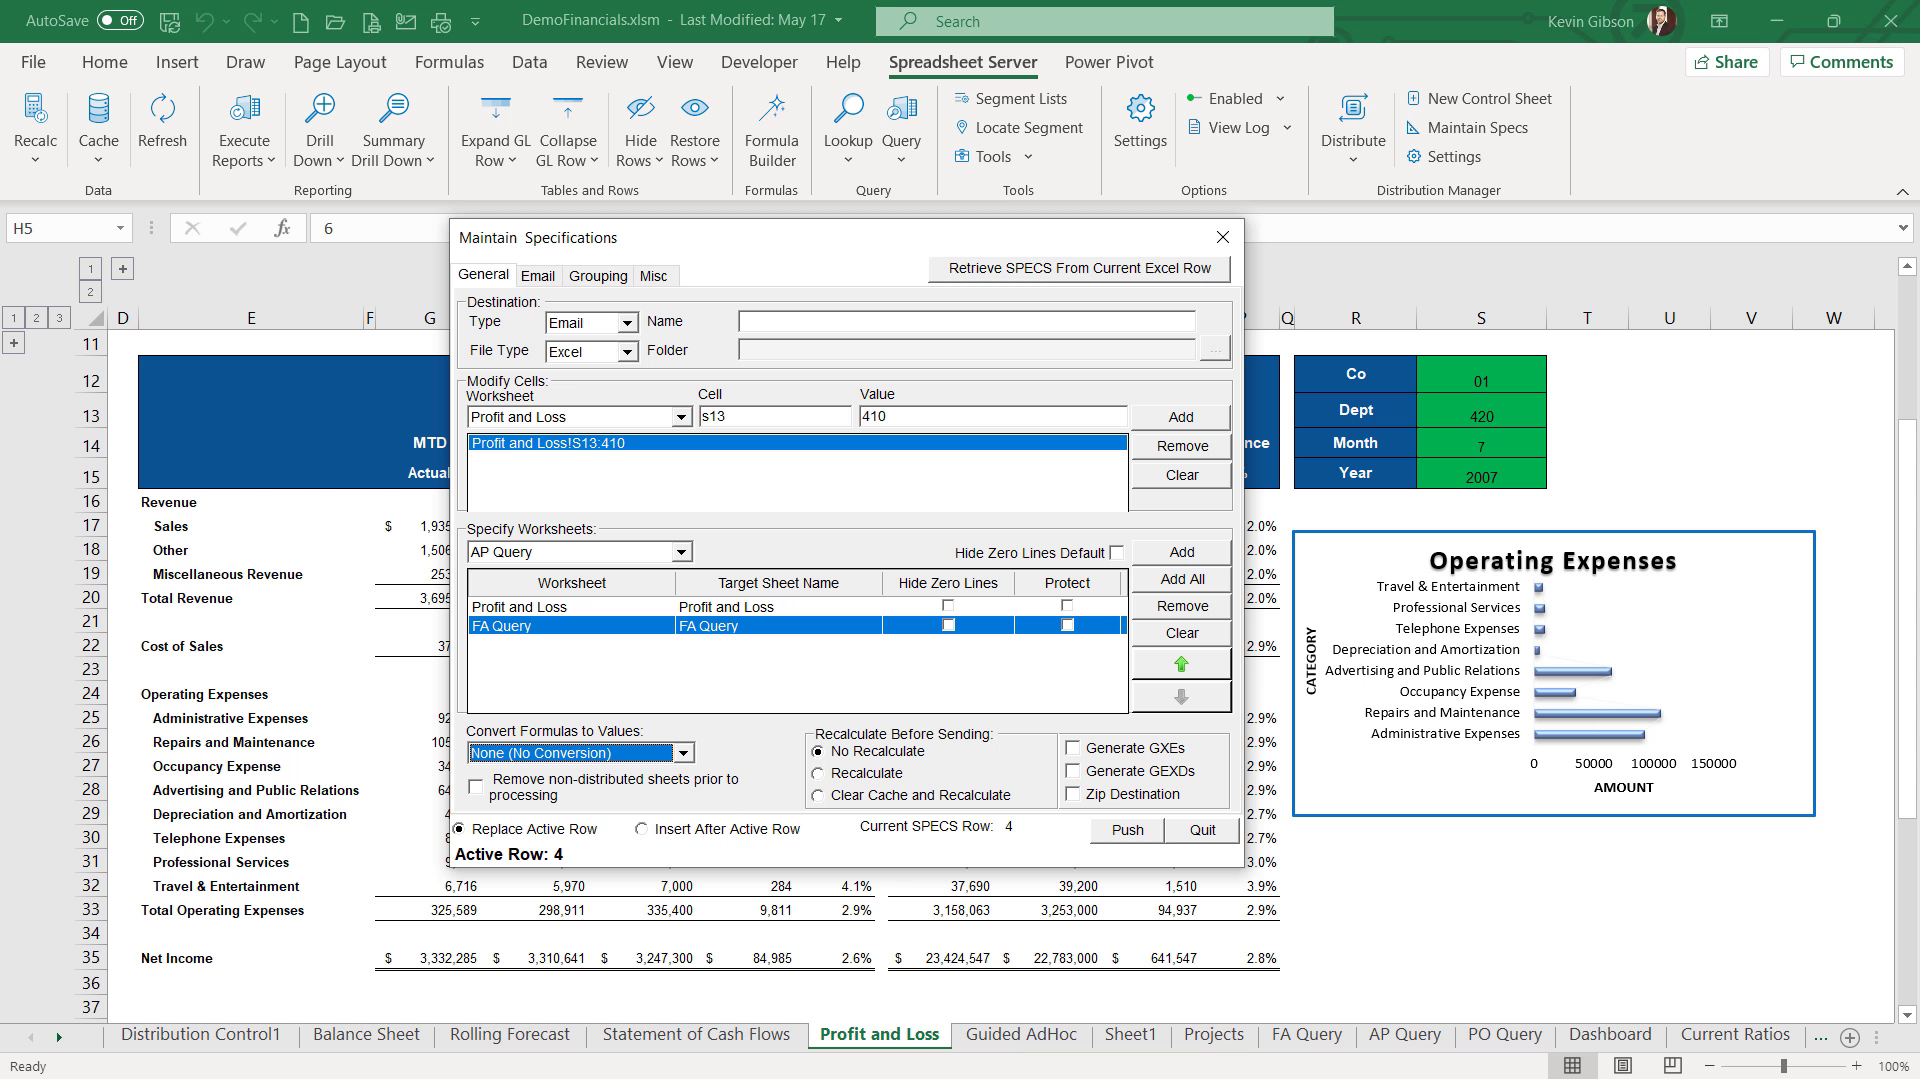
Task: Create a New Control Sheet
Action: tap(1479, 98)
